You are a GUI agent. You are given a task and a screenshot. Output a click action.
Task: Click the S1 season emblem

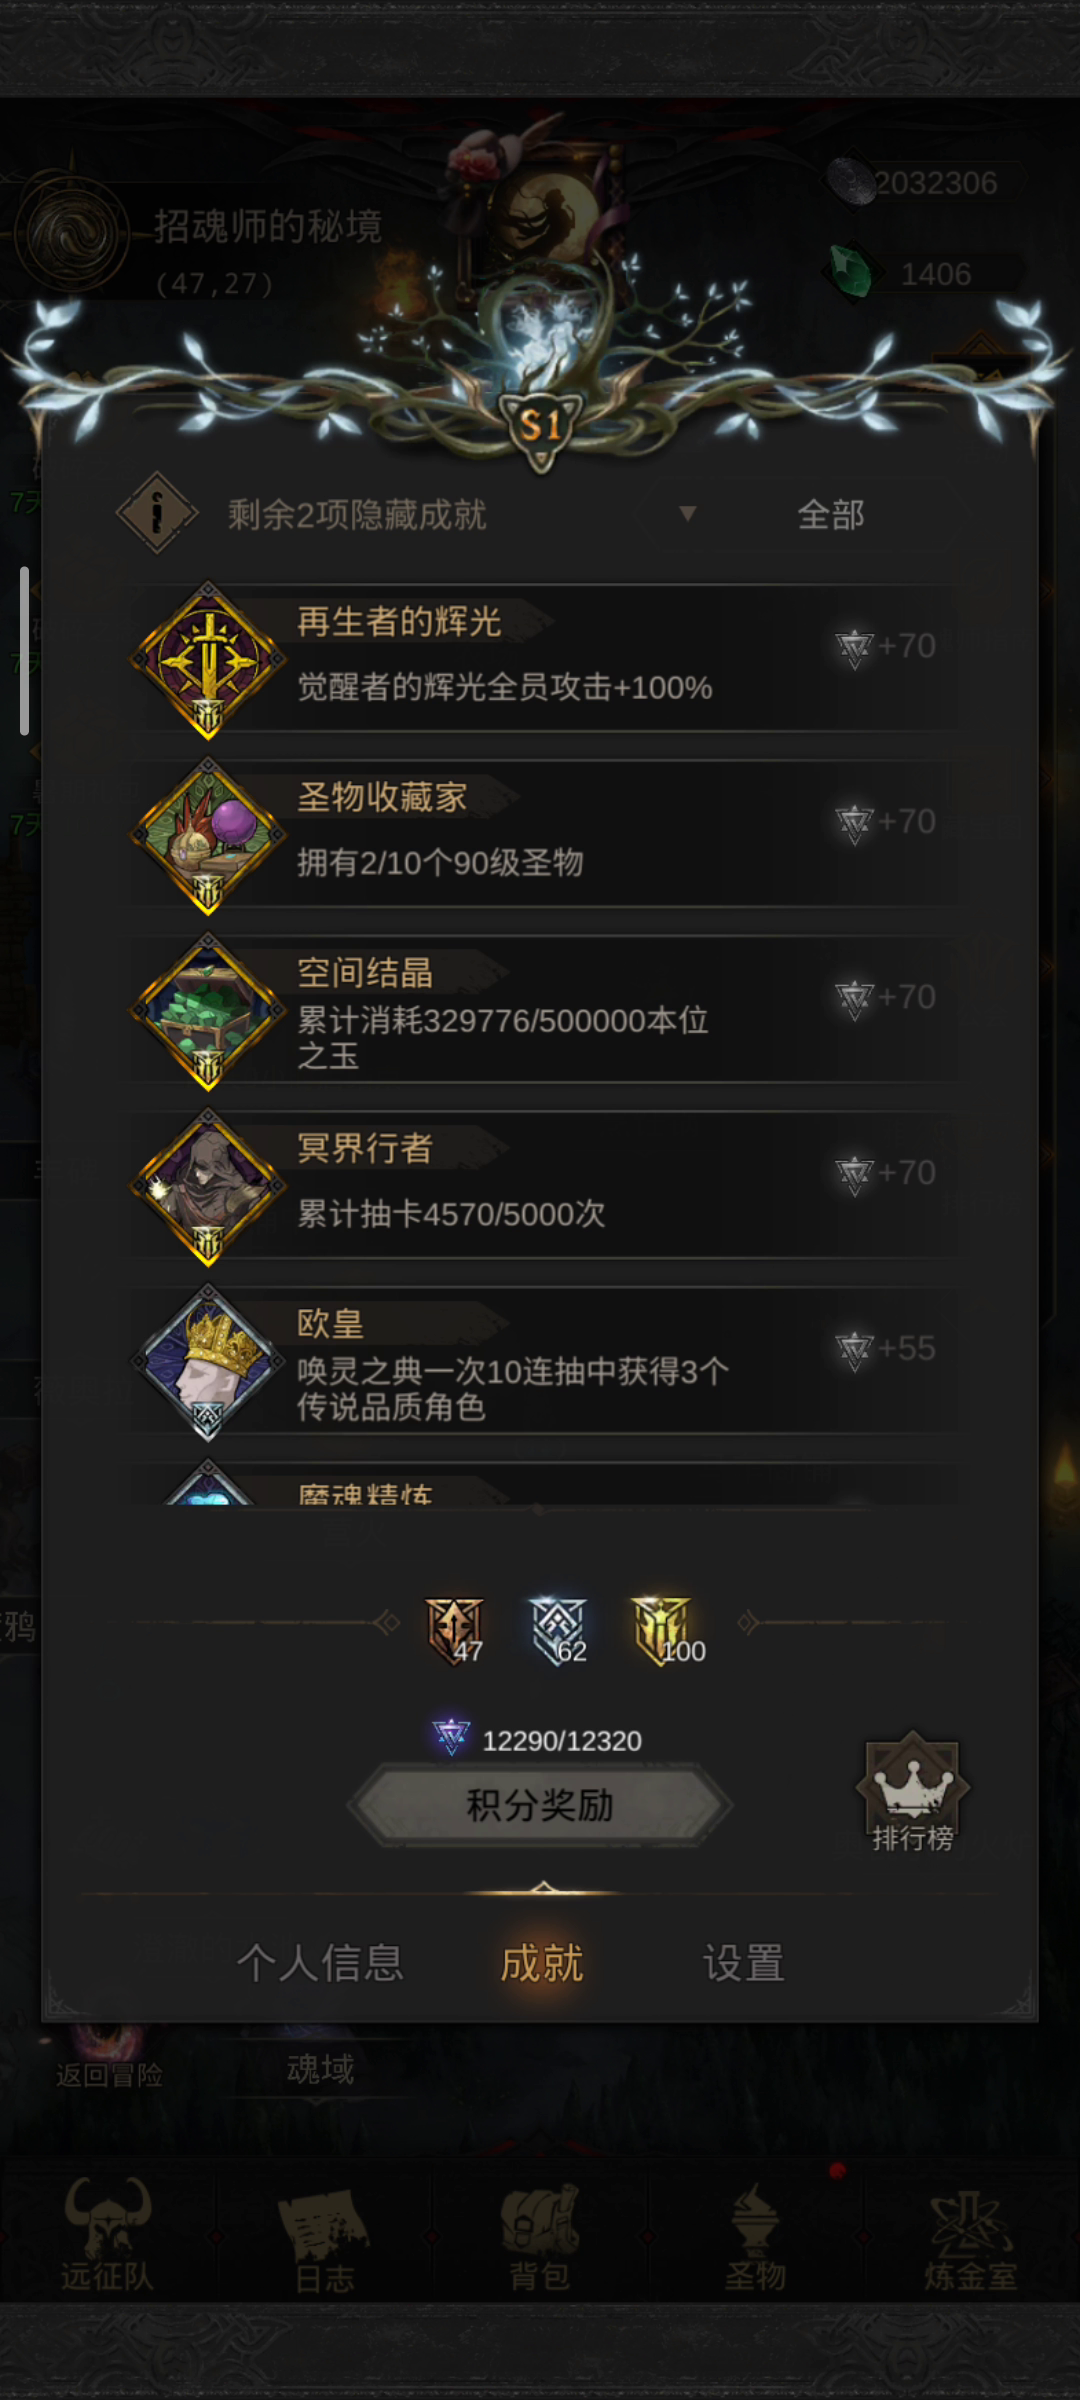point(540,427)
